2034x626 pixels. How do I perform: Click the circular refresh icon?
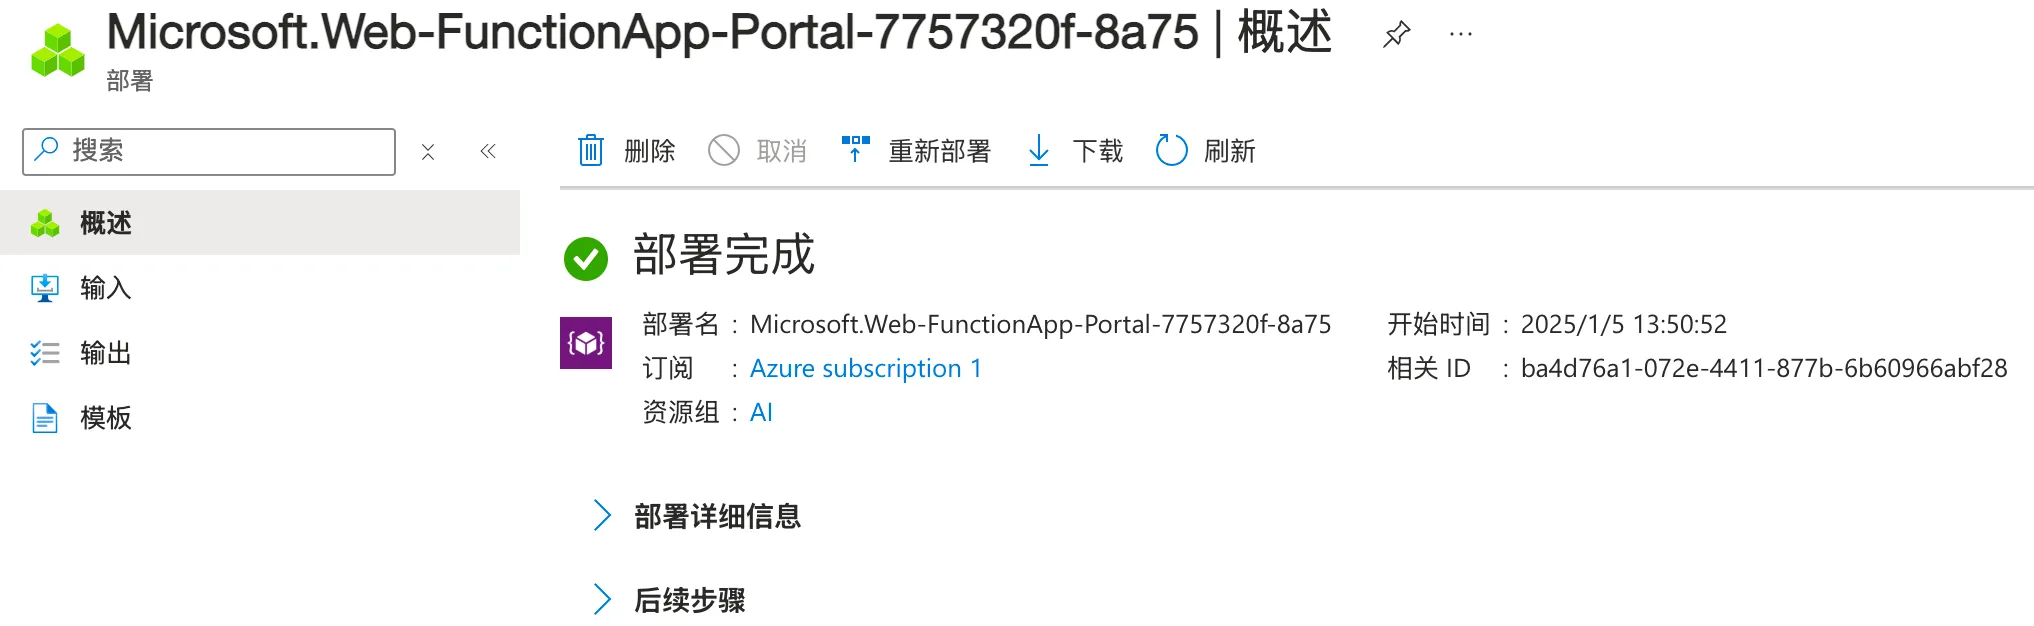click(x=1171, y=151)
